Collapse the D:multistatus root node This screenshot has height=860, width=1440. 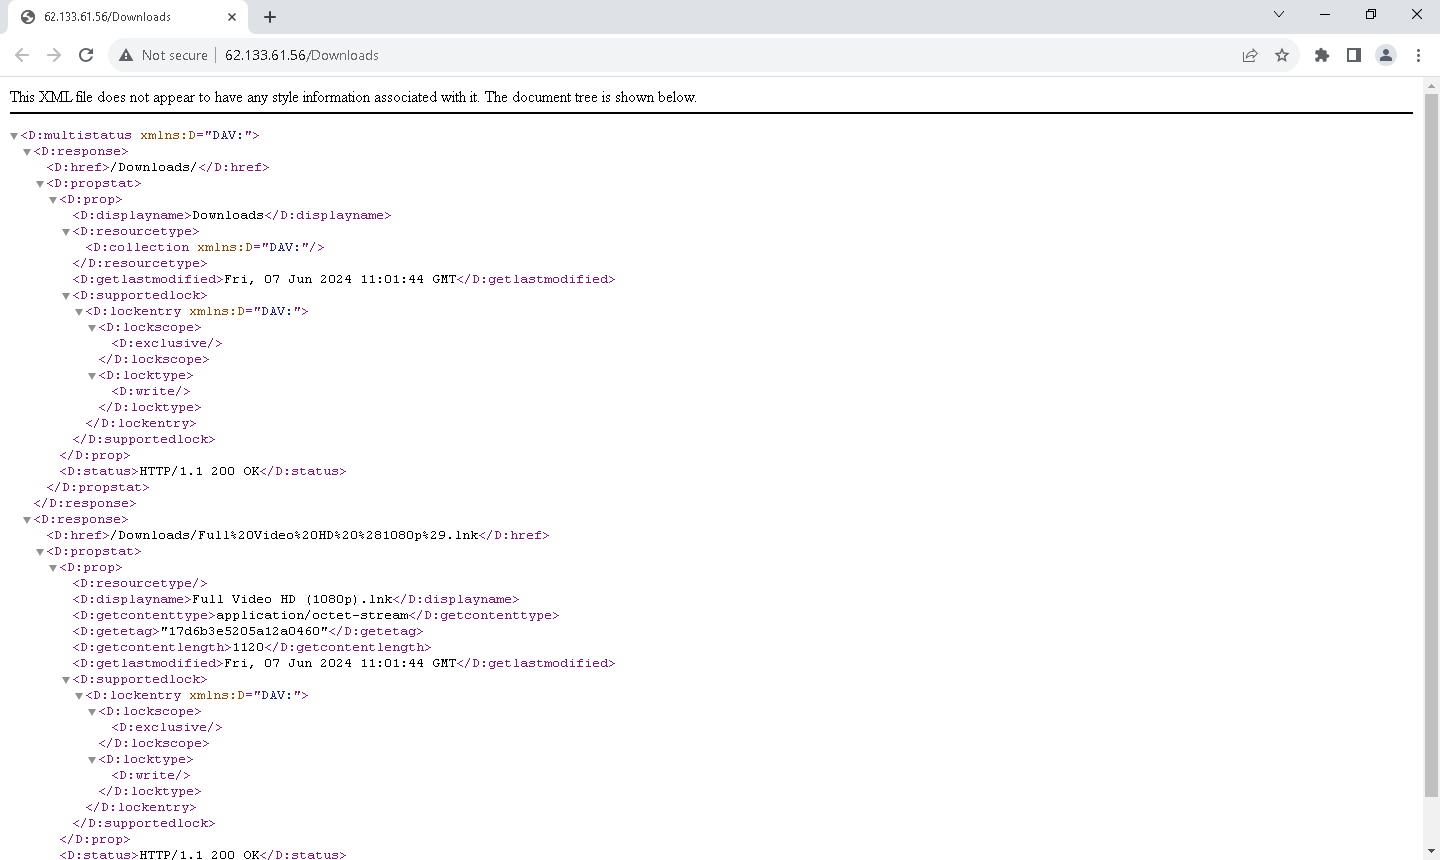14,136
